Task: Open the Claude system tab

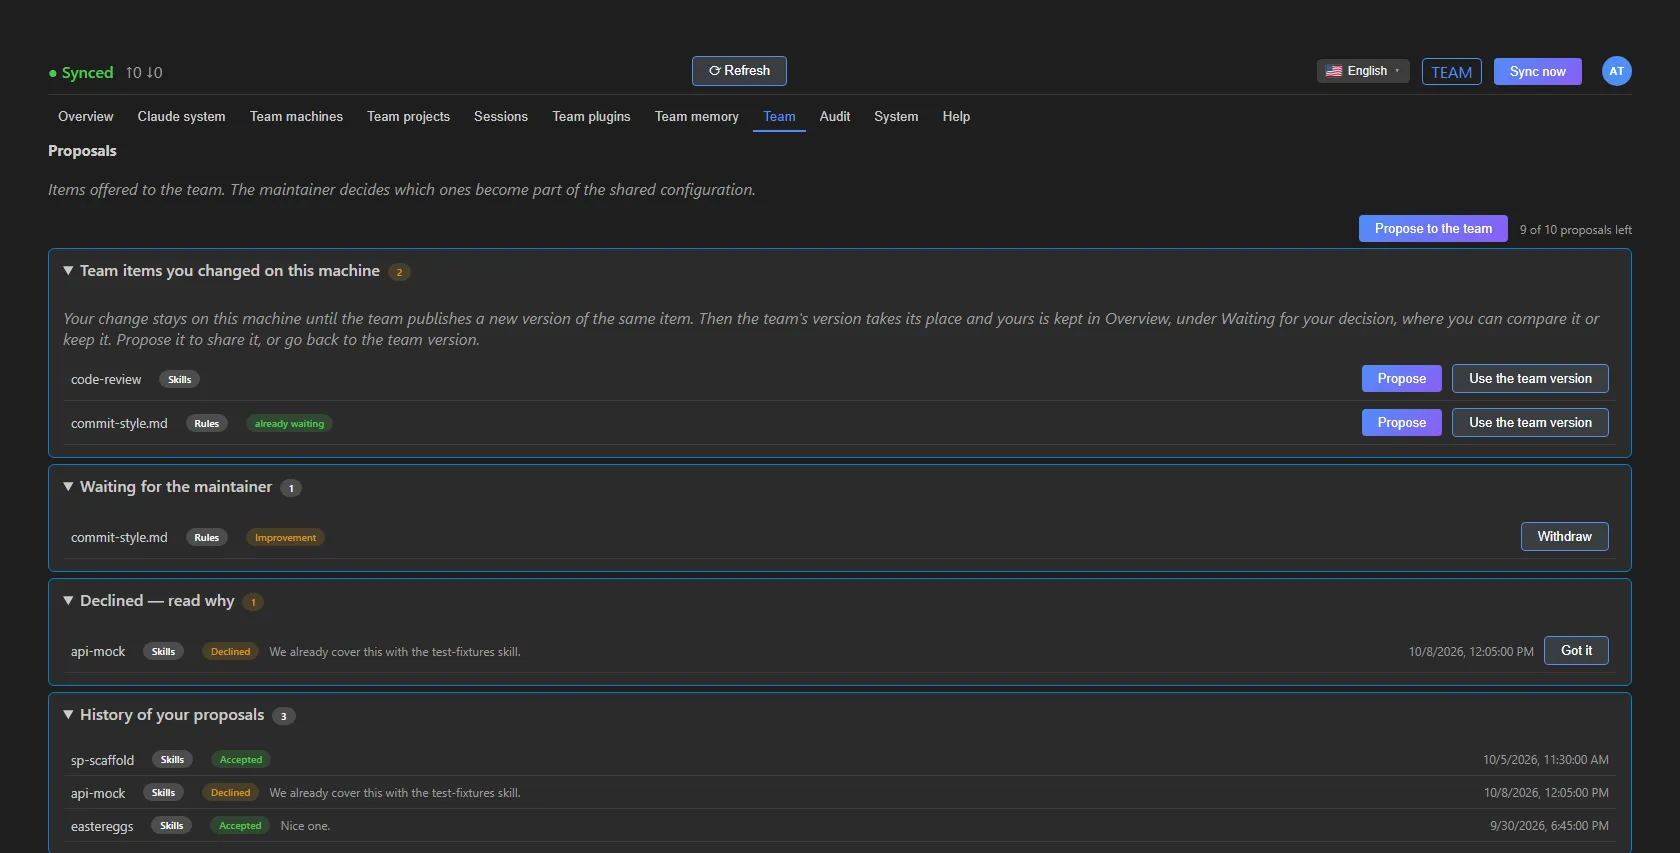Action: coord(181,116)
